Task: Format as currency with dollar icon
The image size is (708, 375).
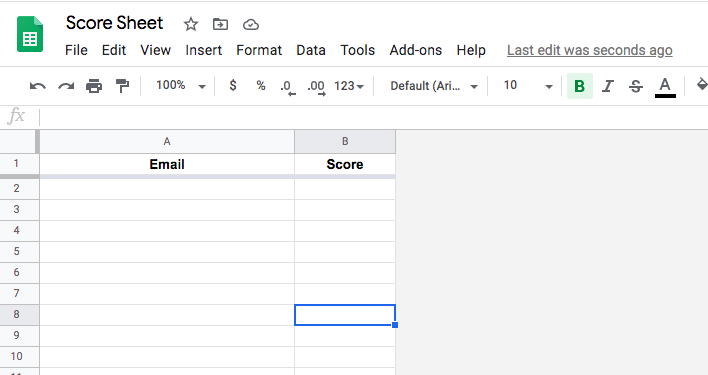Action: [x=233, y=85]
